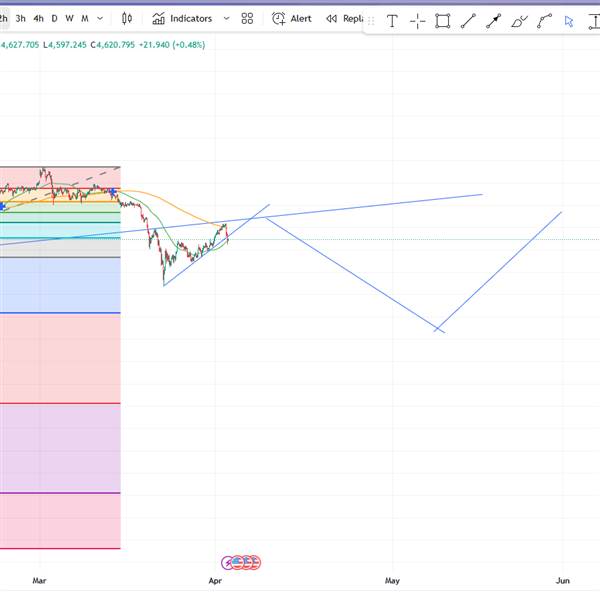Switch to the D daily timeframe
The width and height of the screenshot is (600, 600).
point(54,18)
